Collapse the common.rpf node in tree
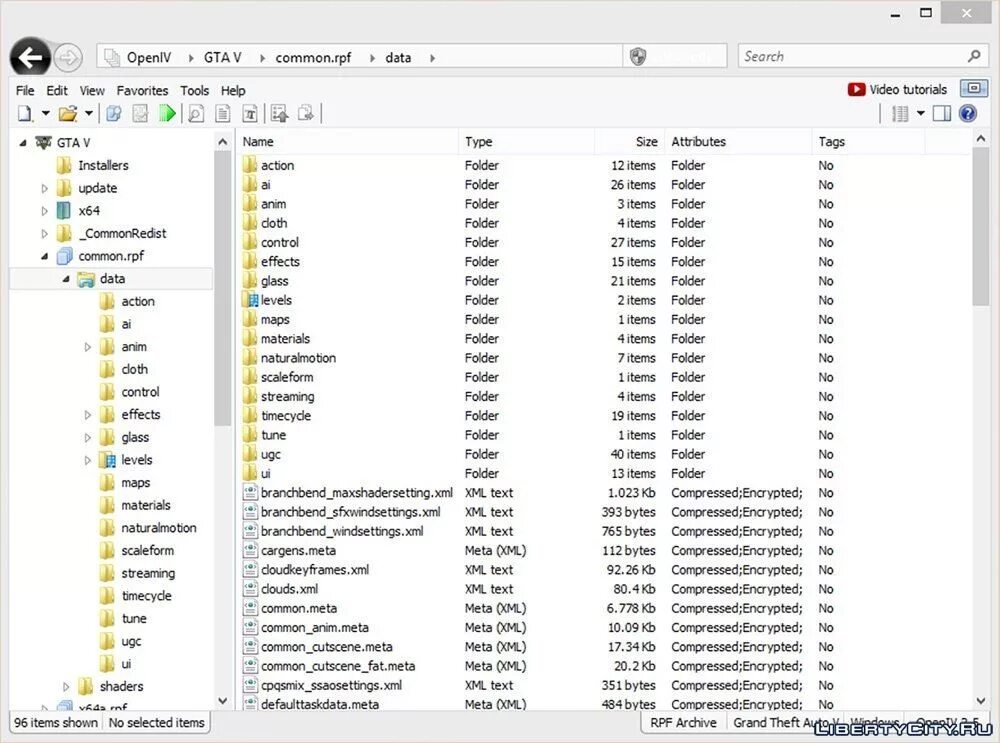Image resolution: width=1000 pixels, height=743 pixels. pyautogui.click(x=44, y=256)
